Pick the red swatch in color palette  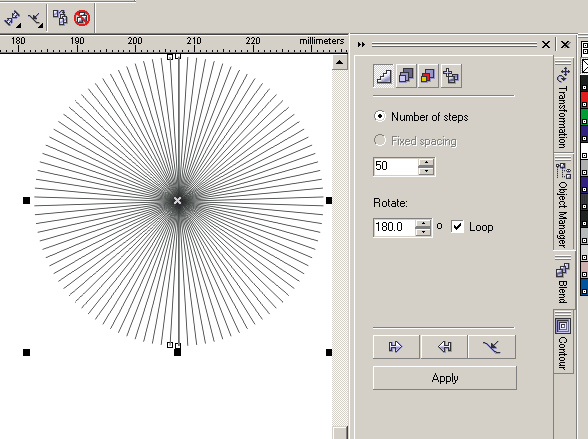[584, 100]
